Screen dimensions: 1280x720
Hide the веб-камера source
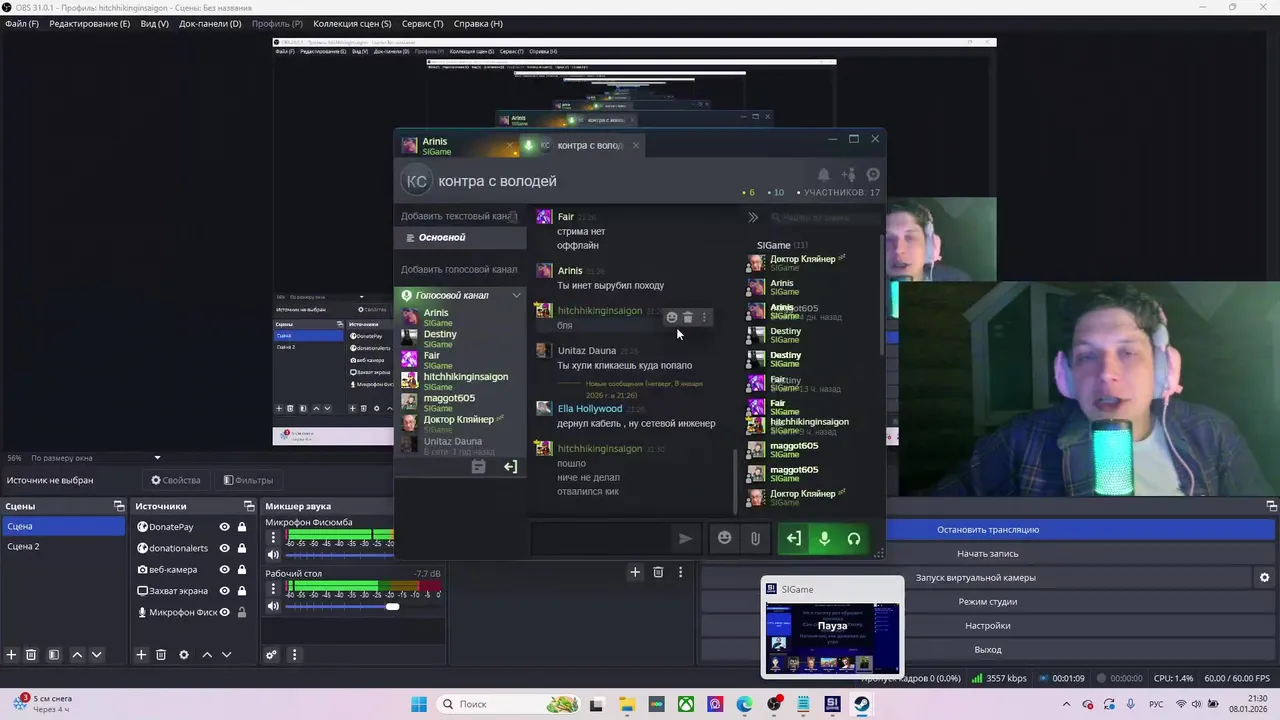pos(224,569)
